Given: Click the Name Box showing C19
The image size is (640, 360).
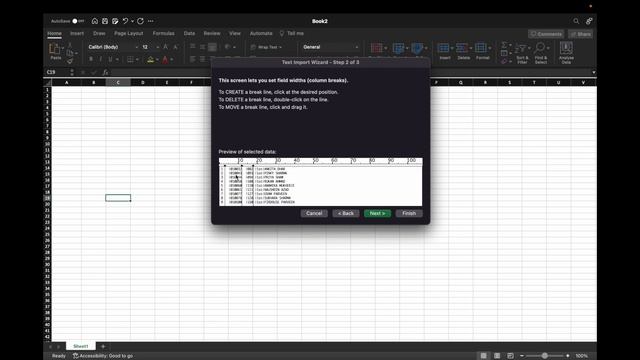Looking at the screenshot, I should pyautogui.click(x=57, y=72).
